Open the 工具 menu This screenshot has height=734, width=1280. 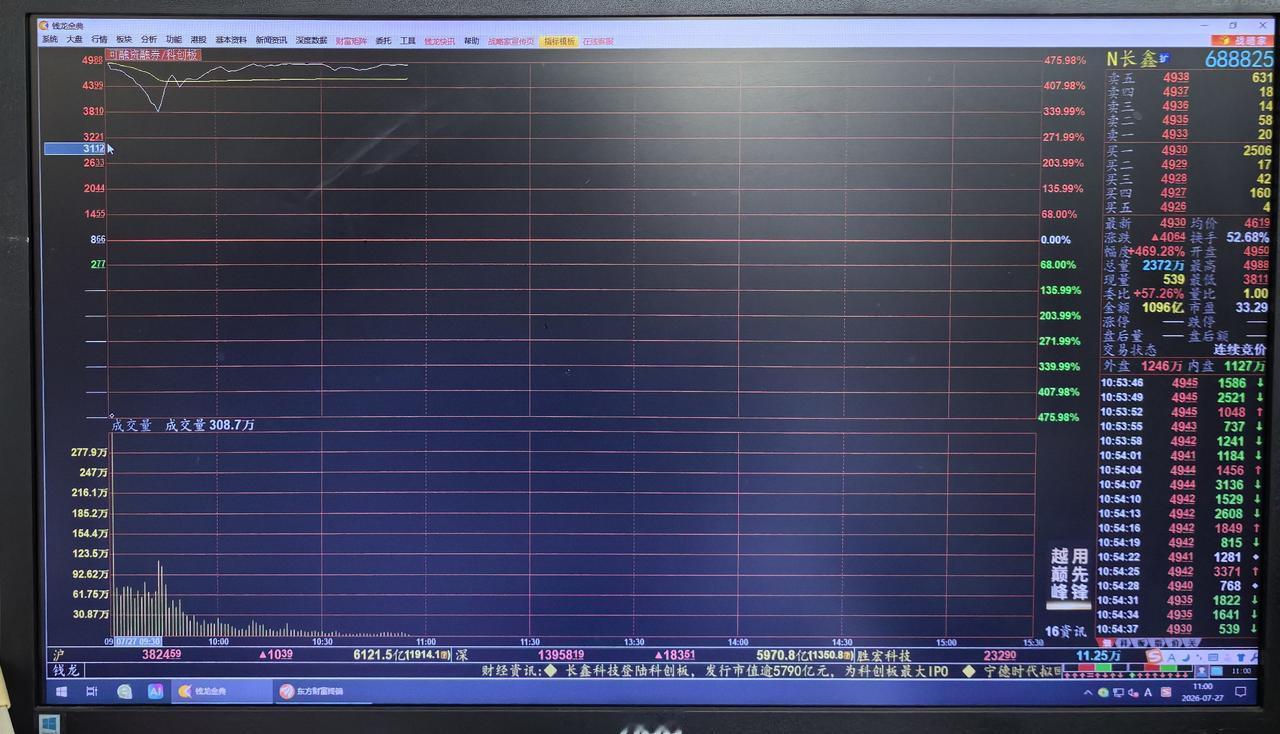coord(408,42)
